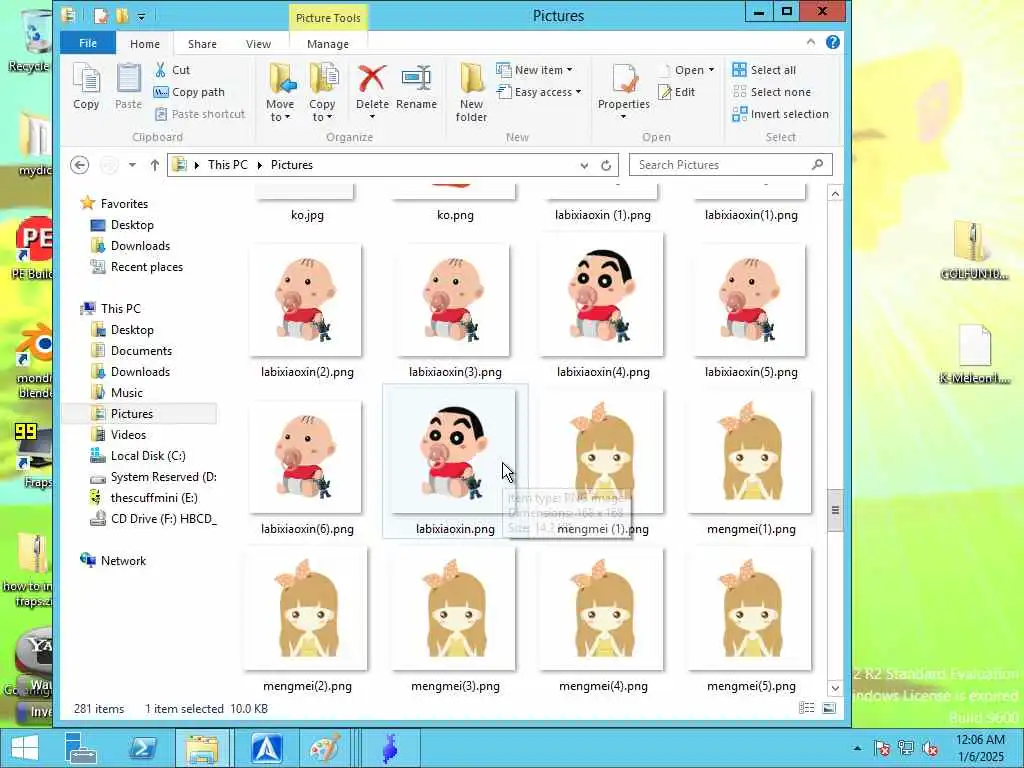Switch to the Manage ribbon tab
The image size is (1024, 768).
tap(328, 44)
